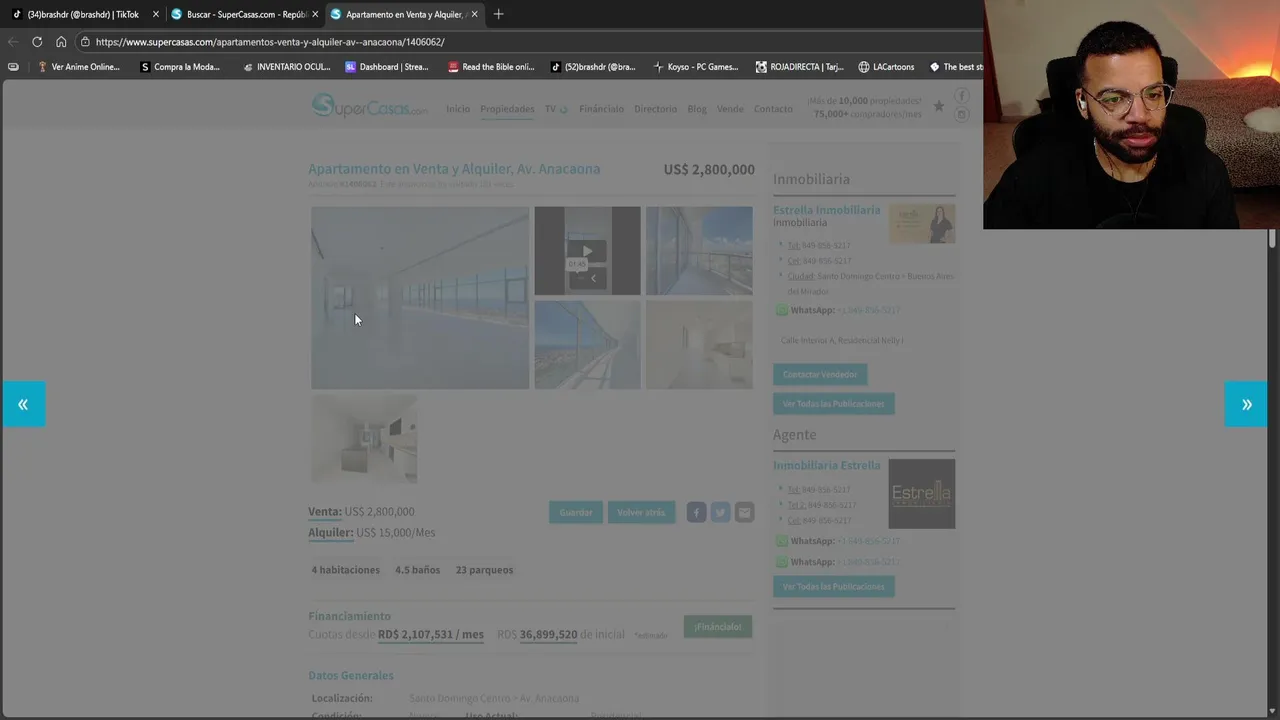Go back in browser history
Image resolution: width=1280 pixels, height=720 pixels.
coord(12,42)
